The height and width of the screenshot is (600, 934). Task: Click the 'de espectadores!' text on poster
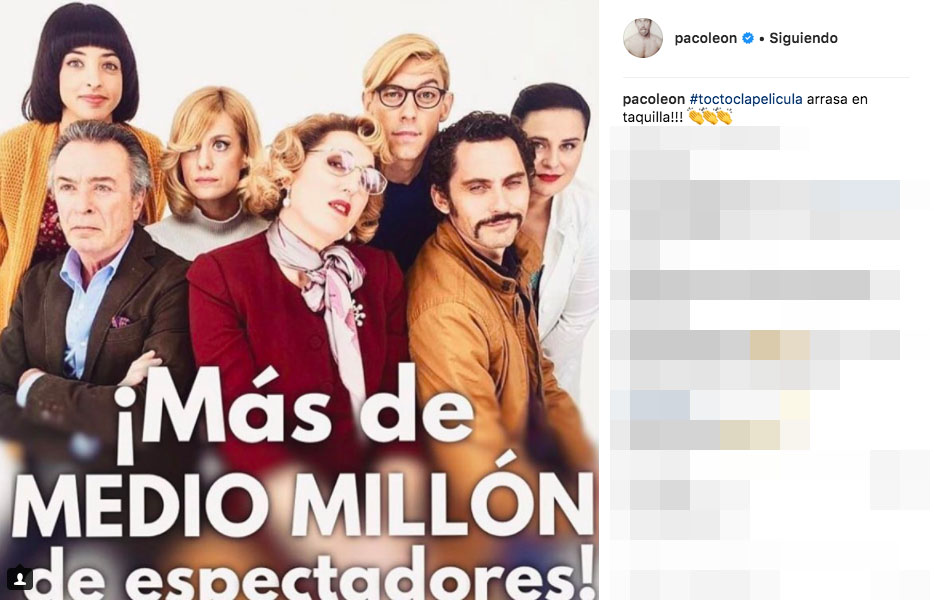tap(316, 570)
